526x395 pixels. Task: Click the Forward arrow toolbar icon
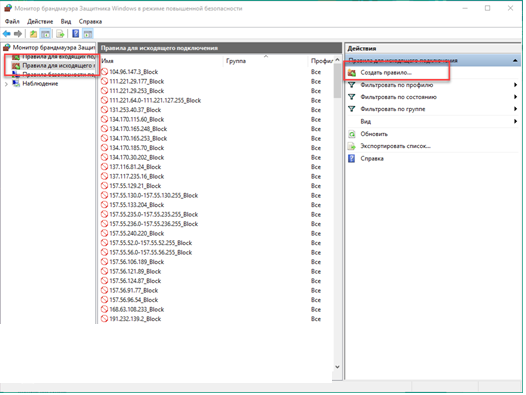pos(18,34)
